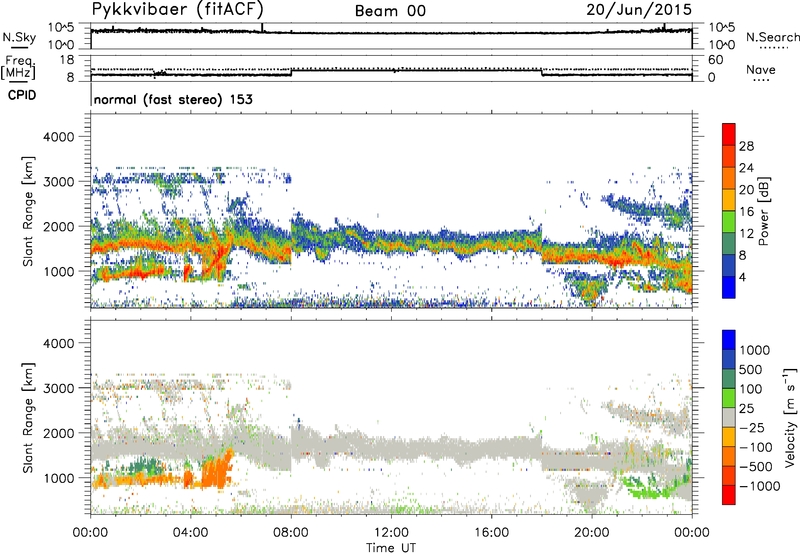Click the date "20/Jun/2015"
Image resolution: width=800 pixels, height=554 pixels.
pos(639,10)
